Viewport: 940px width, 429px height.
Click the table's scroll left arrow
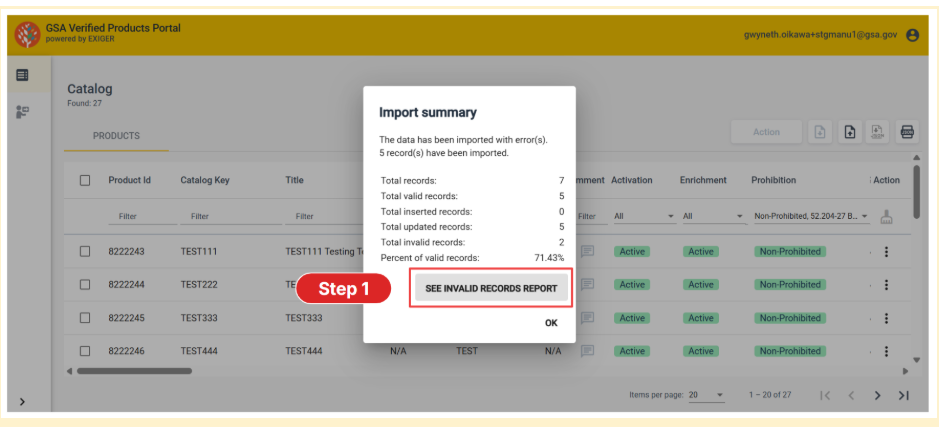pos(70,371)
